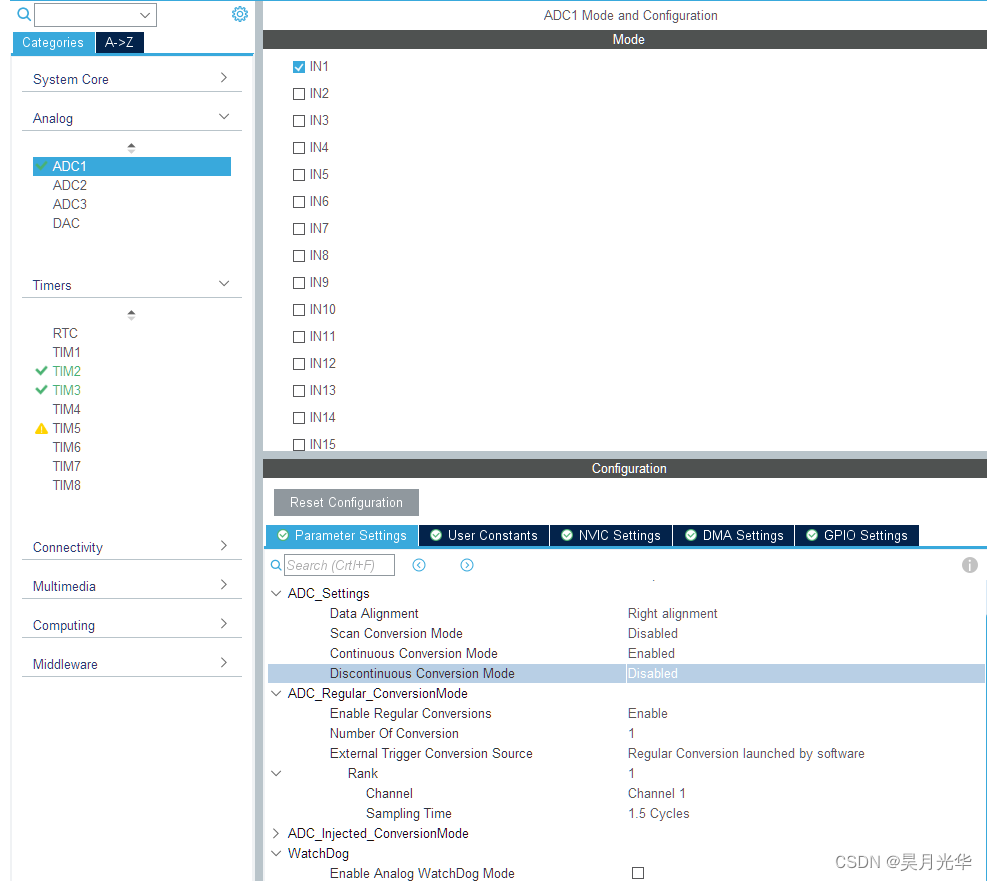Select RTC in the Timers list

pos(65,333)
